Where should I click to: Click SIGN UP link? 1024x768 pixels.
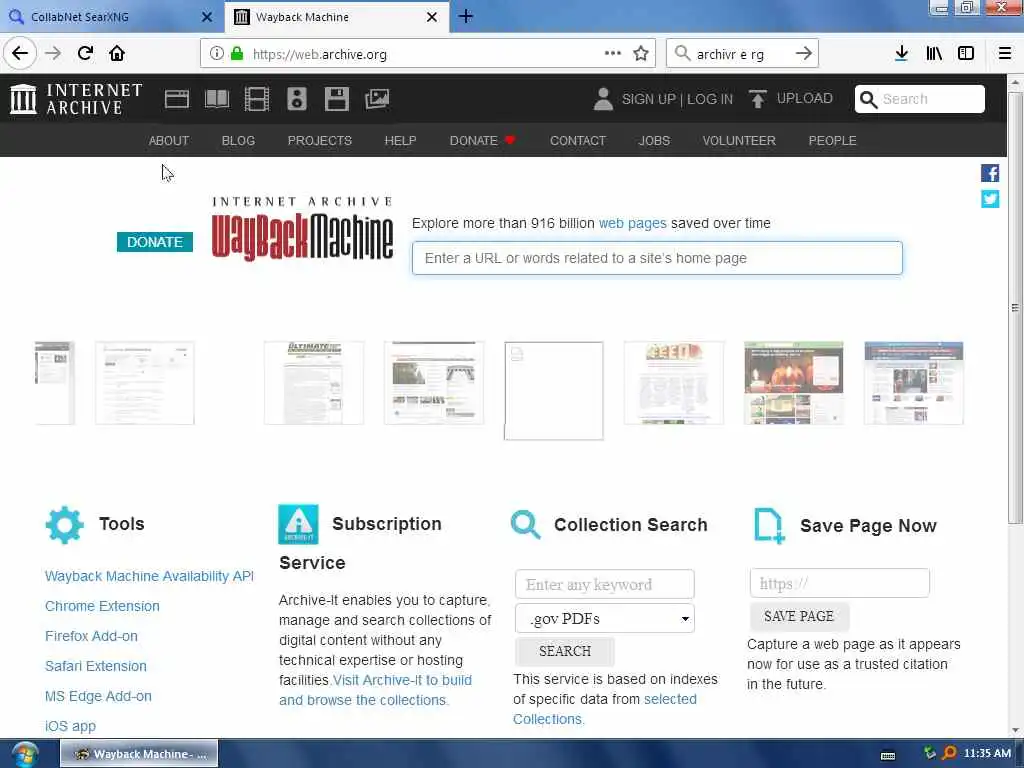[648, 99]
